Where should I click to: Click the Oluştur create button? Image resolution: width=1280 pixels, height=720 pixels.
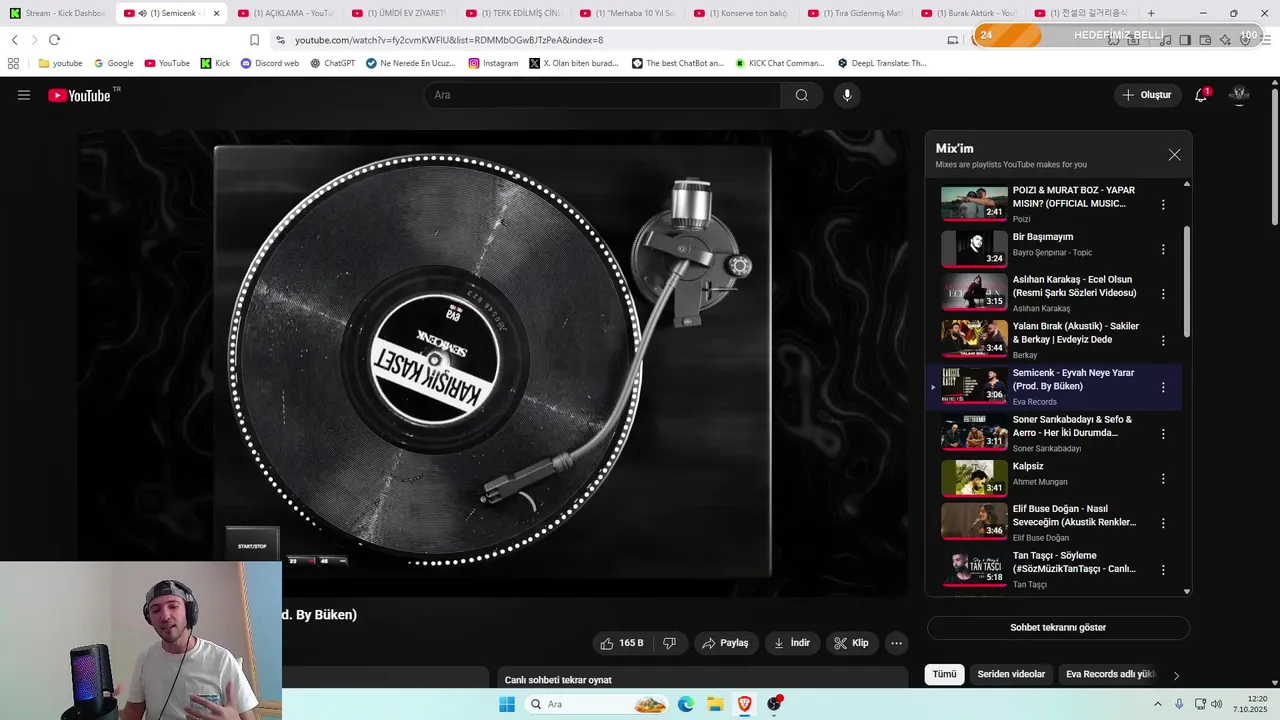pyautogui.click(x=1146, y=95)
